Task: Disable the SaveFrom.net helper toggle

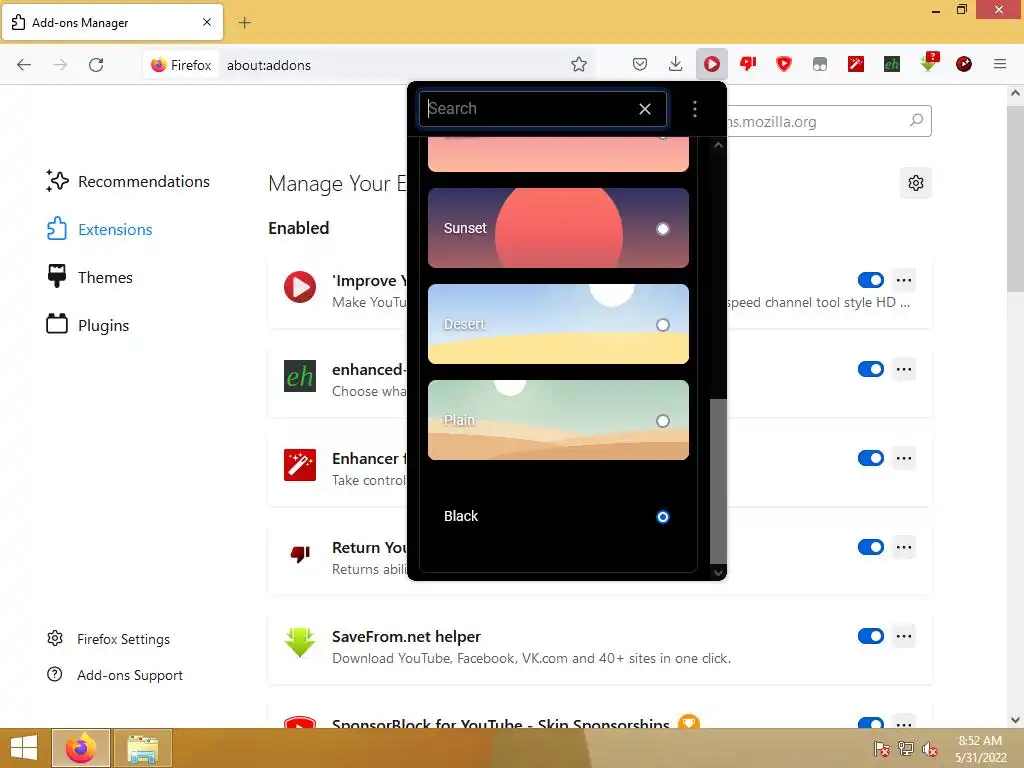Action: [871, 636]
